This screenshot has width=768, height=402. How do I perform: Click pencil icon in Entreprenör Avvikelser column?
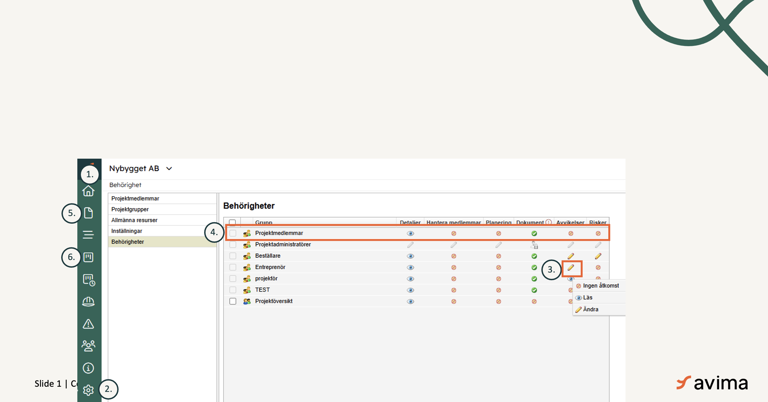571,268
